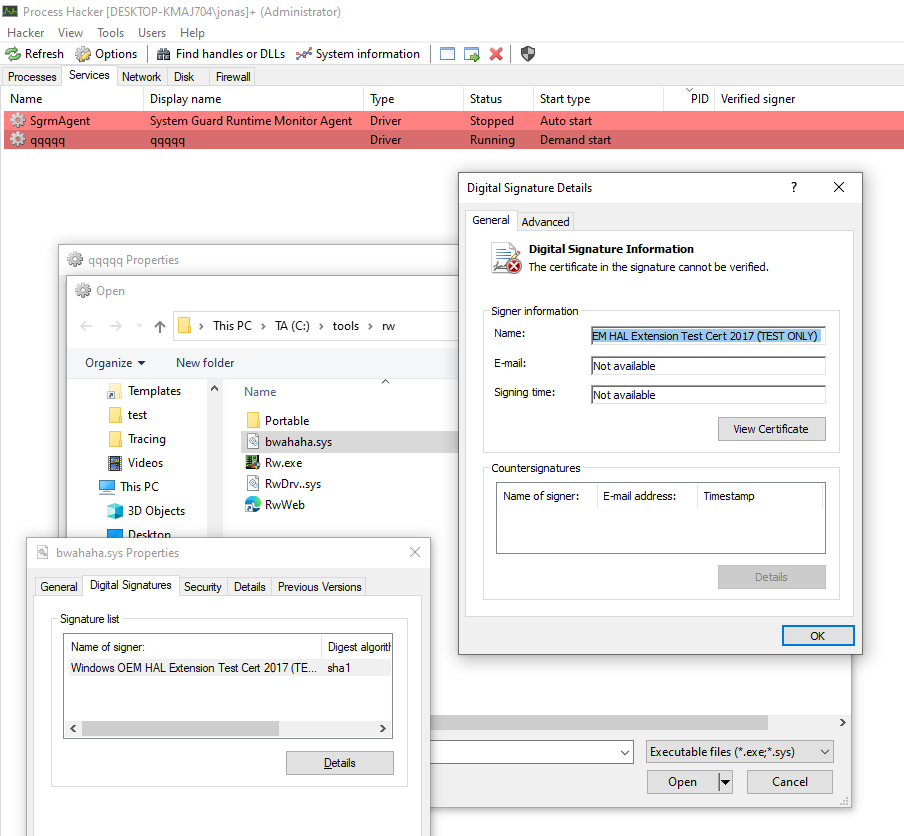Open Details tab in bwahaha.sys Properties

(250, 587)
